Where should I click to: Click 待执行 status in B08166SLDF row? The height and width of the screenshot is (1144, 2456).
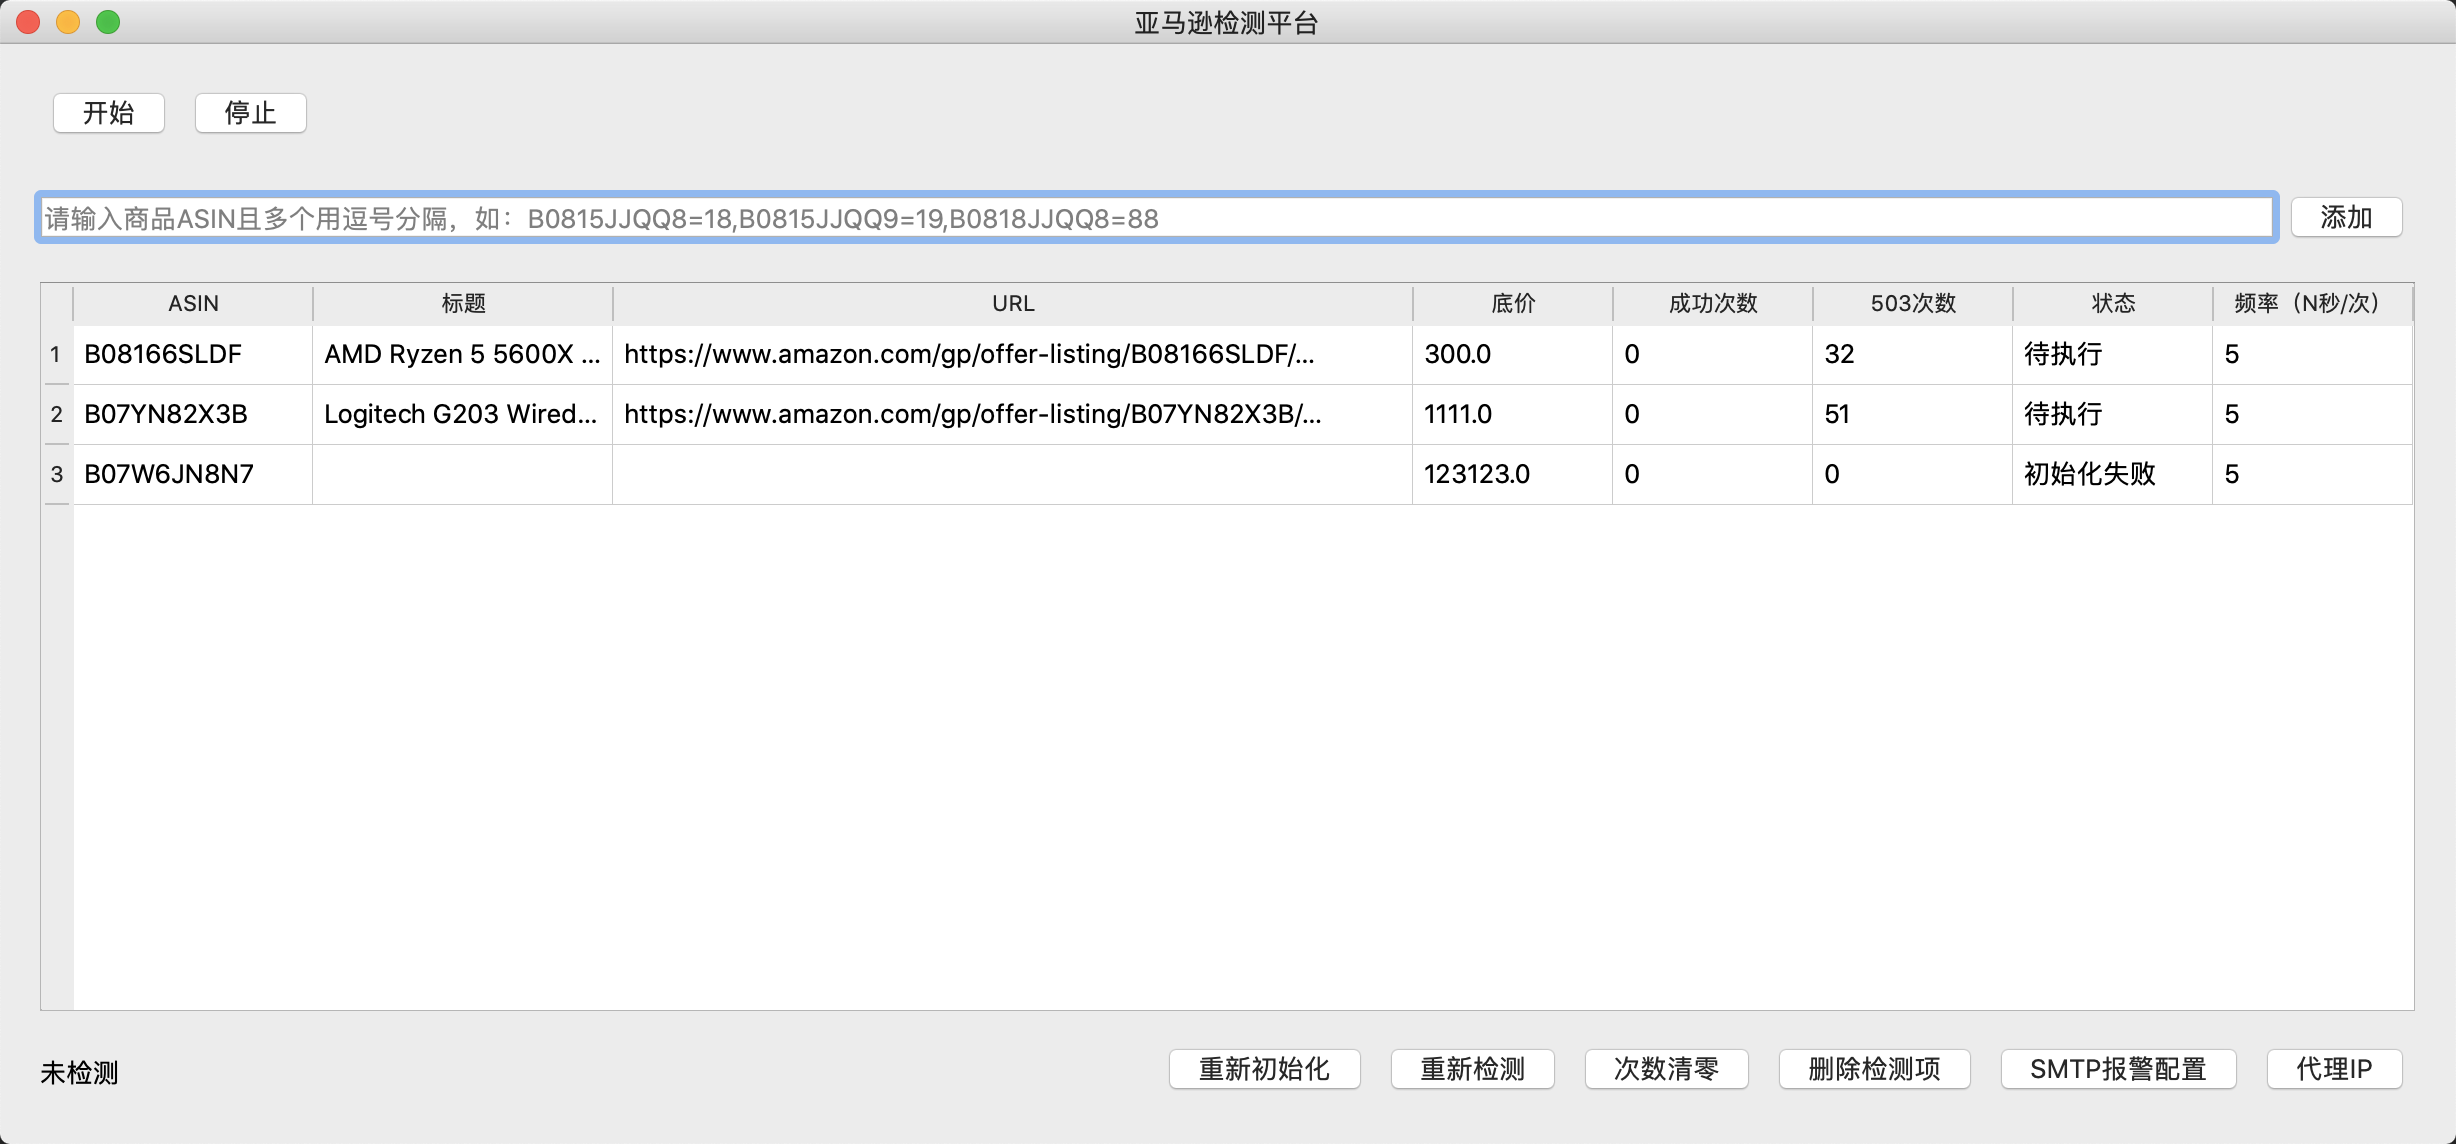coord(2113,354)
